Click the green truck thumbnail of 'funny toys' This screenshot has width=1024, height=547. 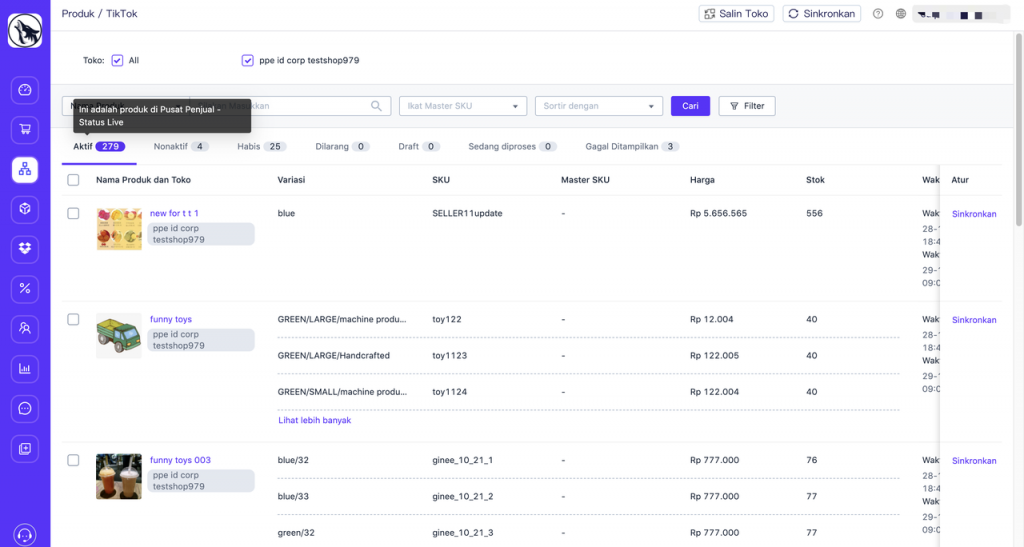point(119,336)
